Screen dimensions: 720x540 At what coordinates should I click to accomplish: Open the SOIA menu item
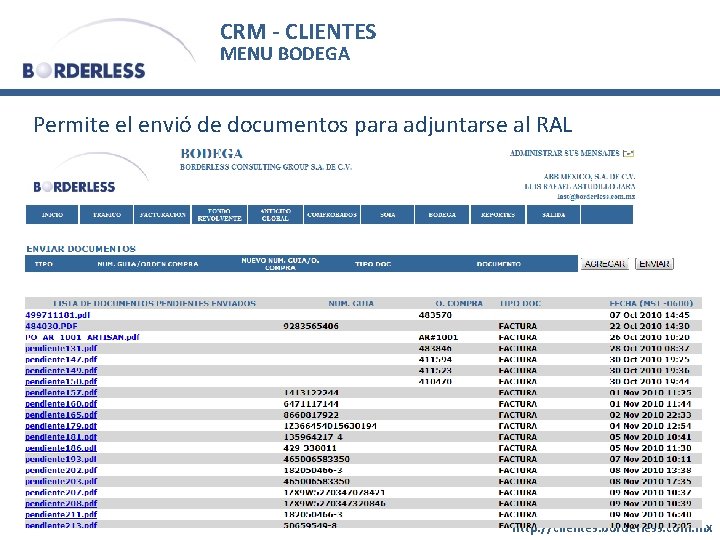pyautogui.click(x=388, y=214)
